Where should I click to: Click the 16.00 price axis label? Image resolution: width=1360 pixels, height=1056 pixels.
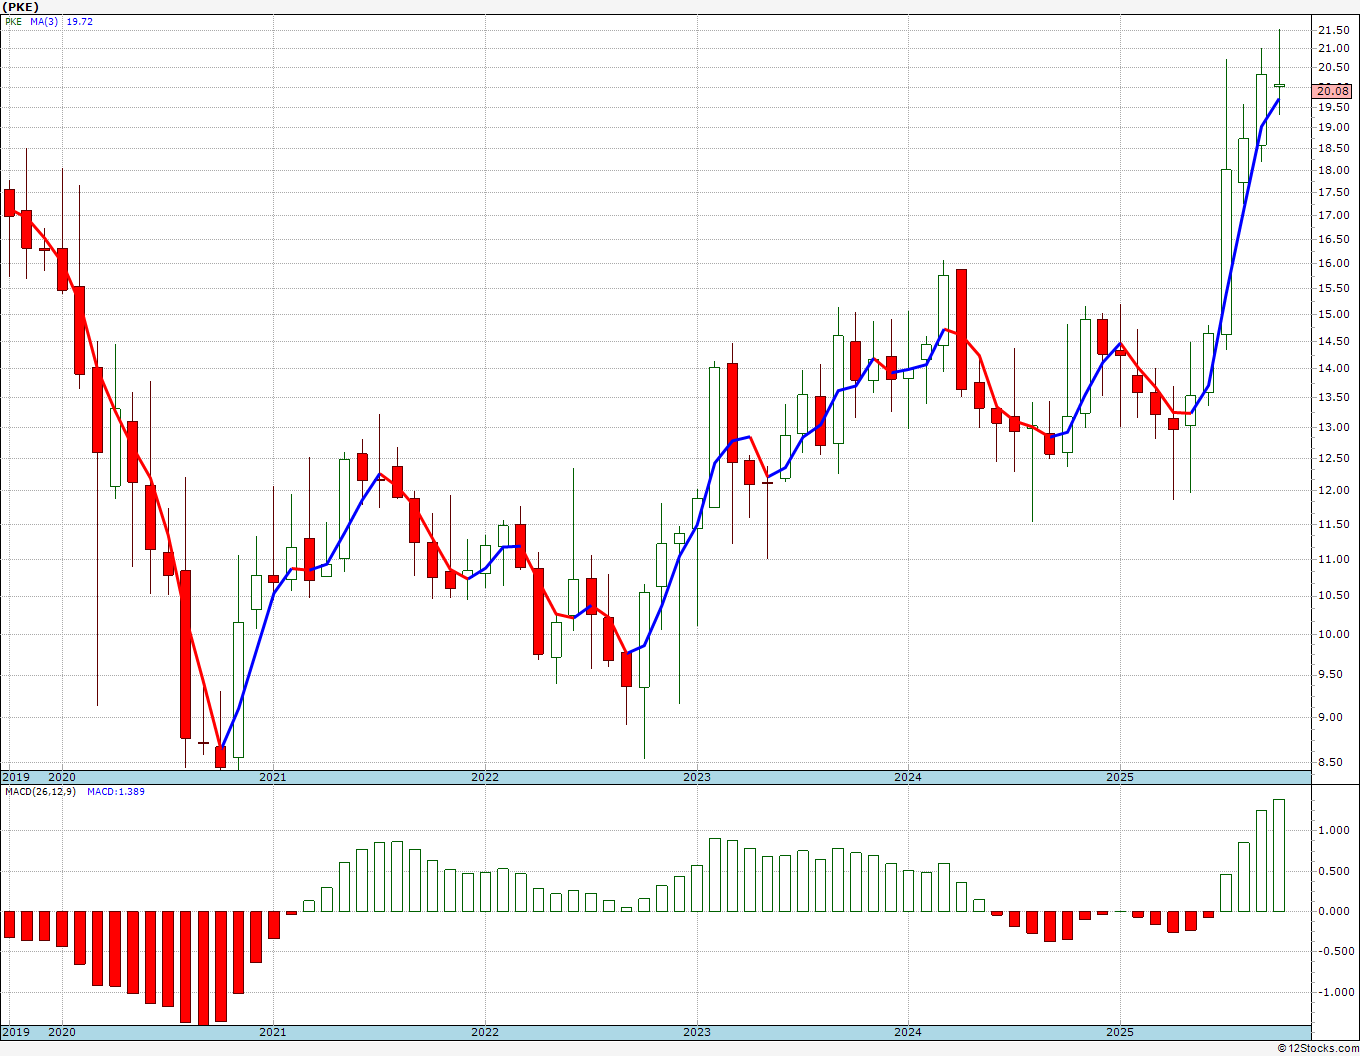[x=1334, y=264]
